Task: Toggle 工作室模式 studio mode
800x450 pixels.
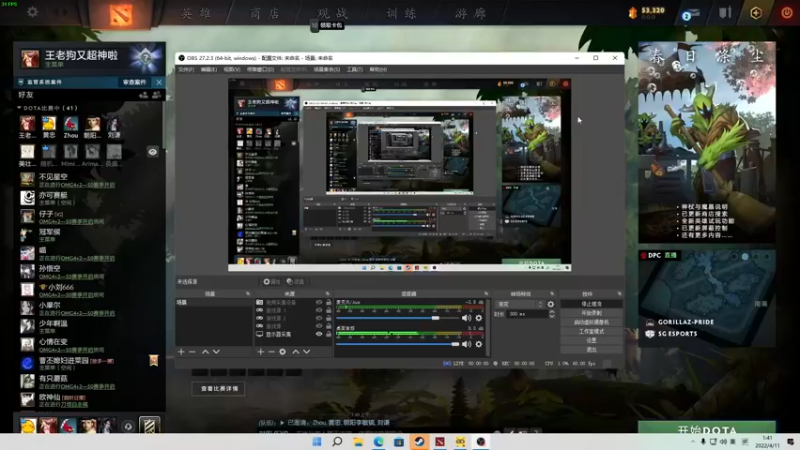Action: pos(591,331)
